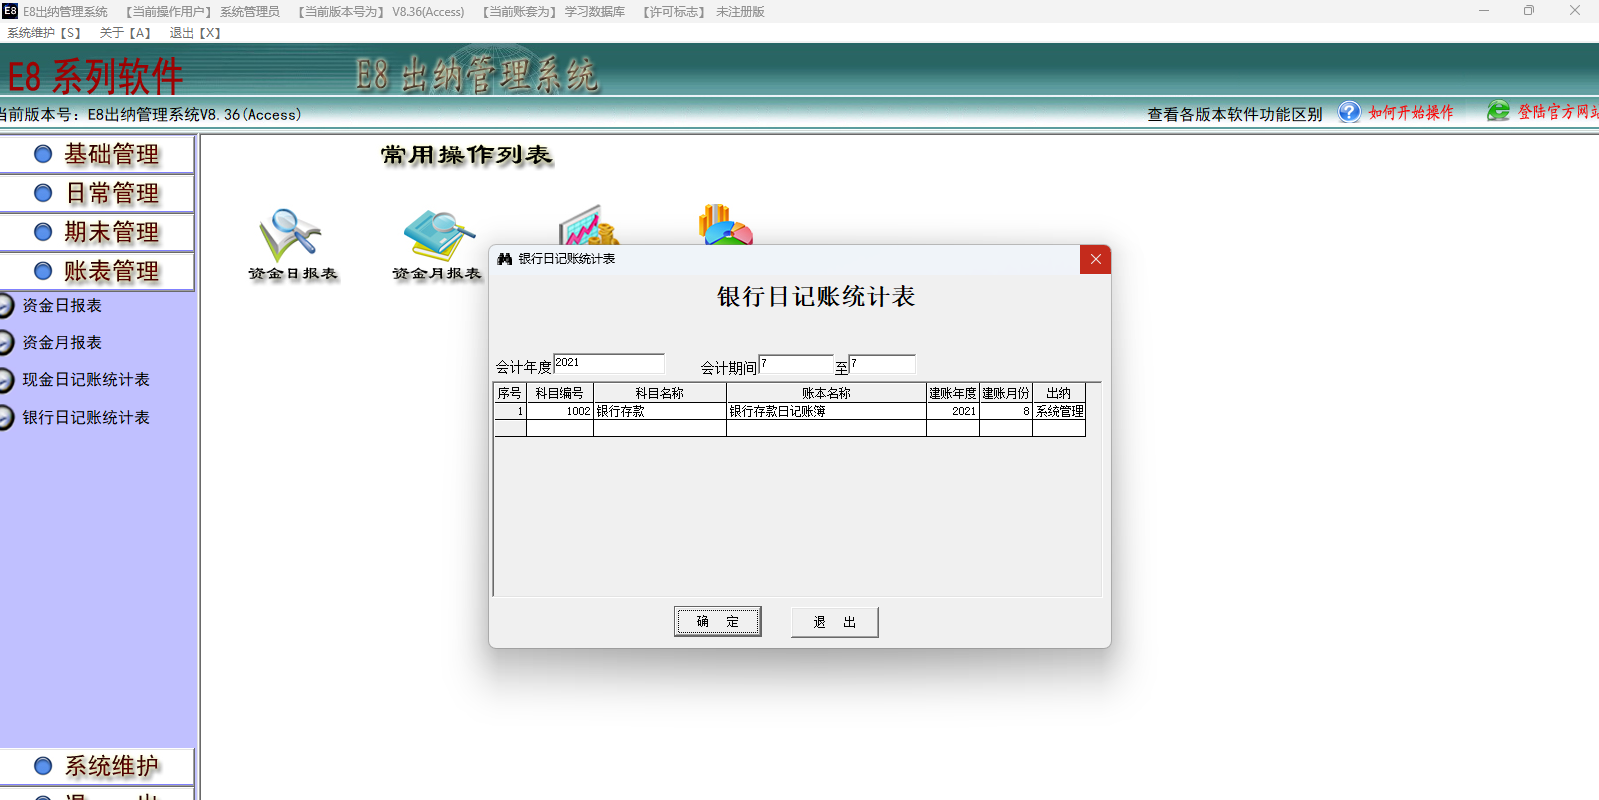Open the 资金日报表 magnifier icon shortcut
This screenshot has width=1599, height=800.
[x=291, y=236]
